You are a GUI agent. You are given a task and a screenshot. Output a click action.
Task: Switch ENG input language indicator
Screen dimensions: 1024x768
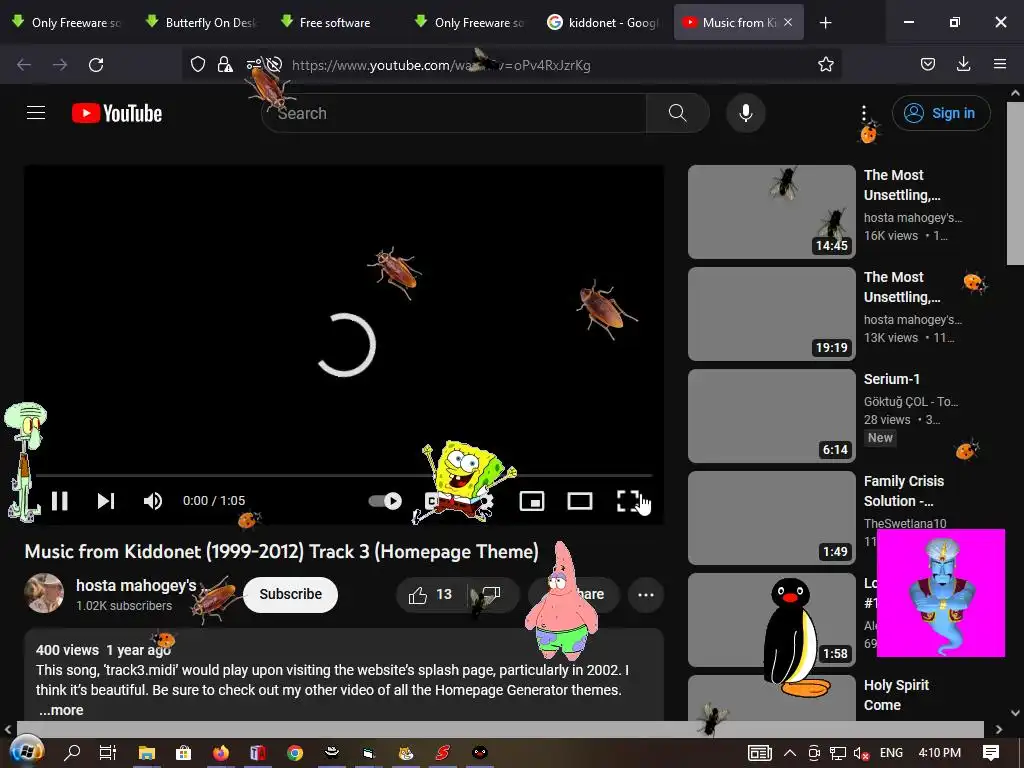[x=891, y=752]
